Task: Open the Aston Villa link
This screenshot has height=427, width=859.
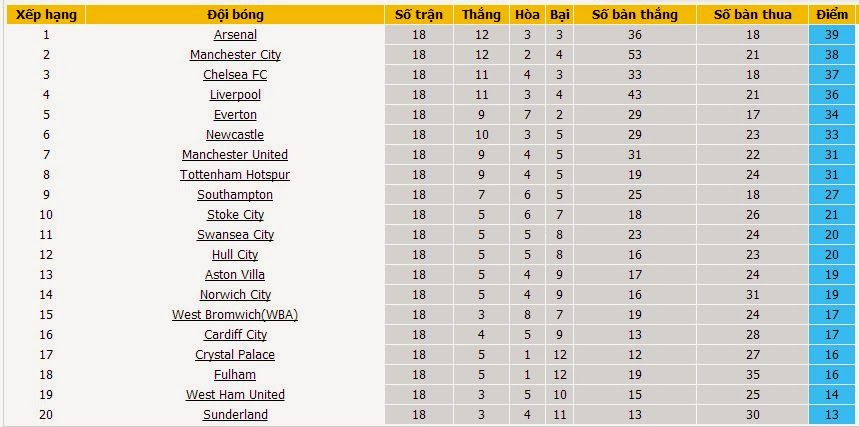Action: (235, 275)
